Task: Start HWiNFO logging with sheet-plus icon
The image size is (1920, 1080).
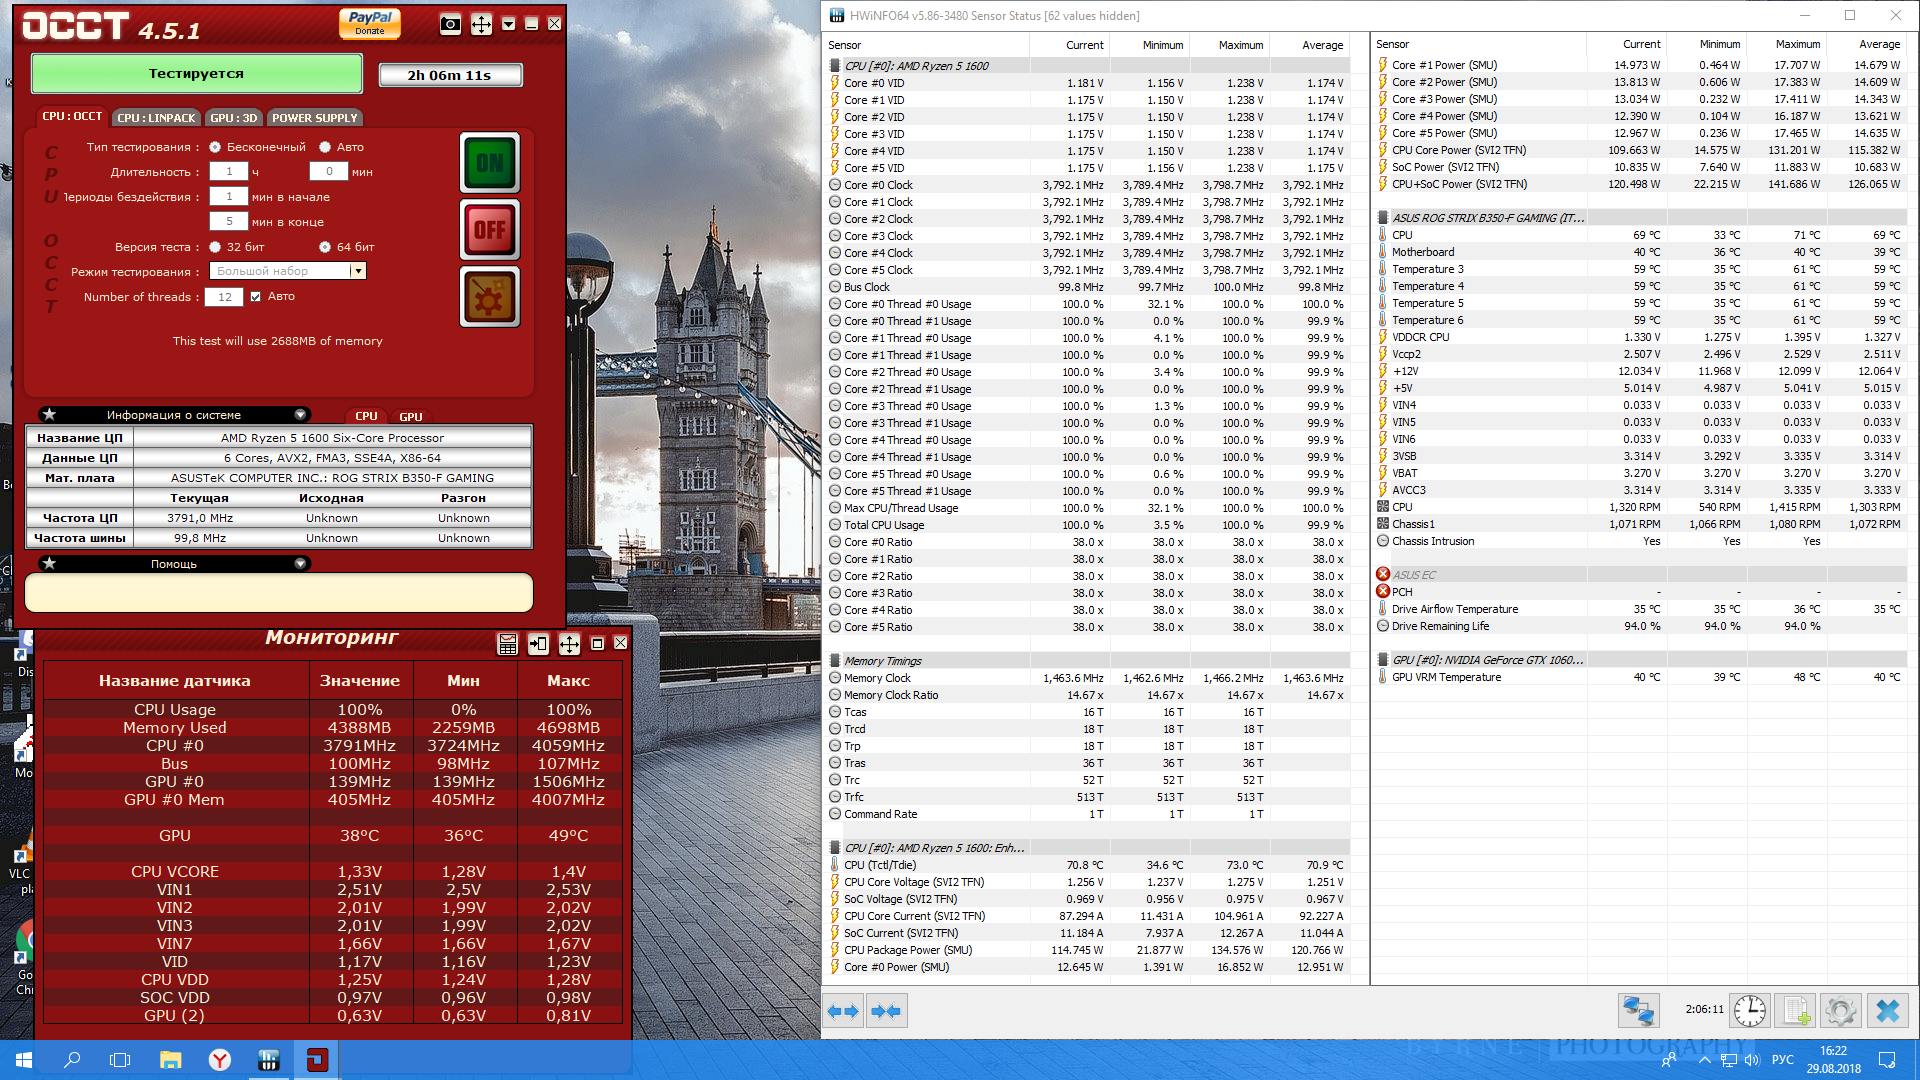Action: [x=1796, y=1011]
